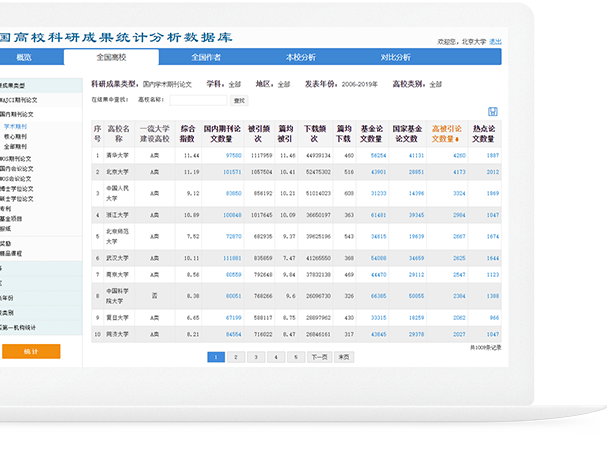This screenshot has width=615, height=458.
Task: Select 核心期刊 in the sidebar
Action: coord(16,136)
